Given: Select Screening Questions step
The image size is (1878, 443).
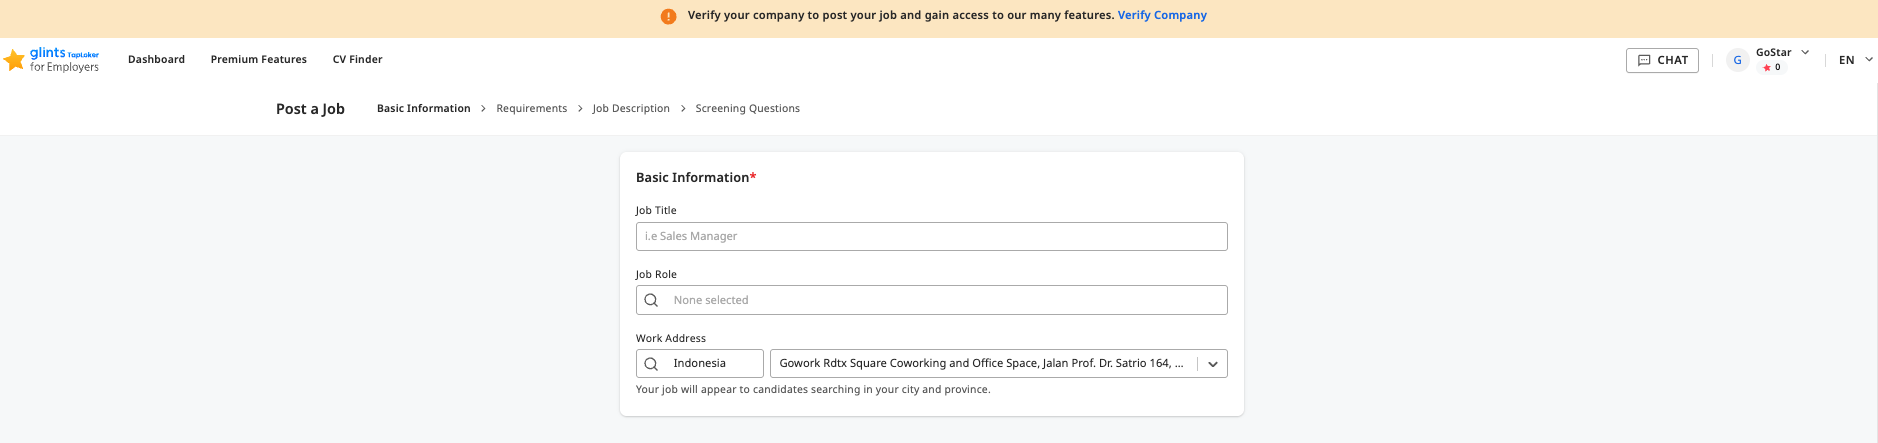Looking at the screenshot, I should 748,109.
